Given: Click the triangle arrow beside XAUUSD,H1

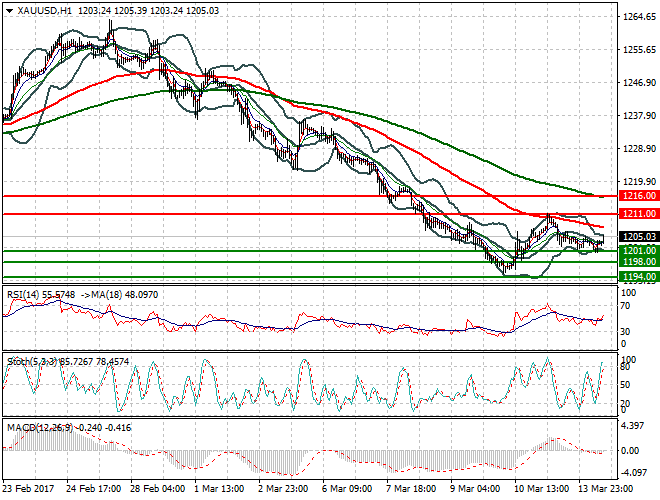Looking at the screenshot, I should (x=9, y=8).
